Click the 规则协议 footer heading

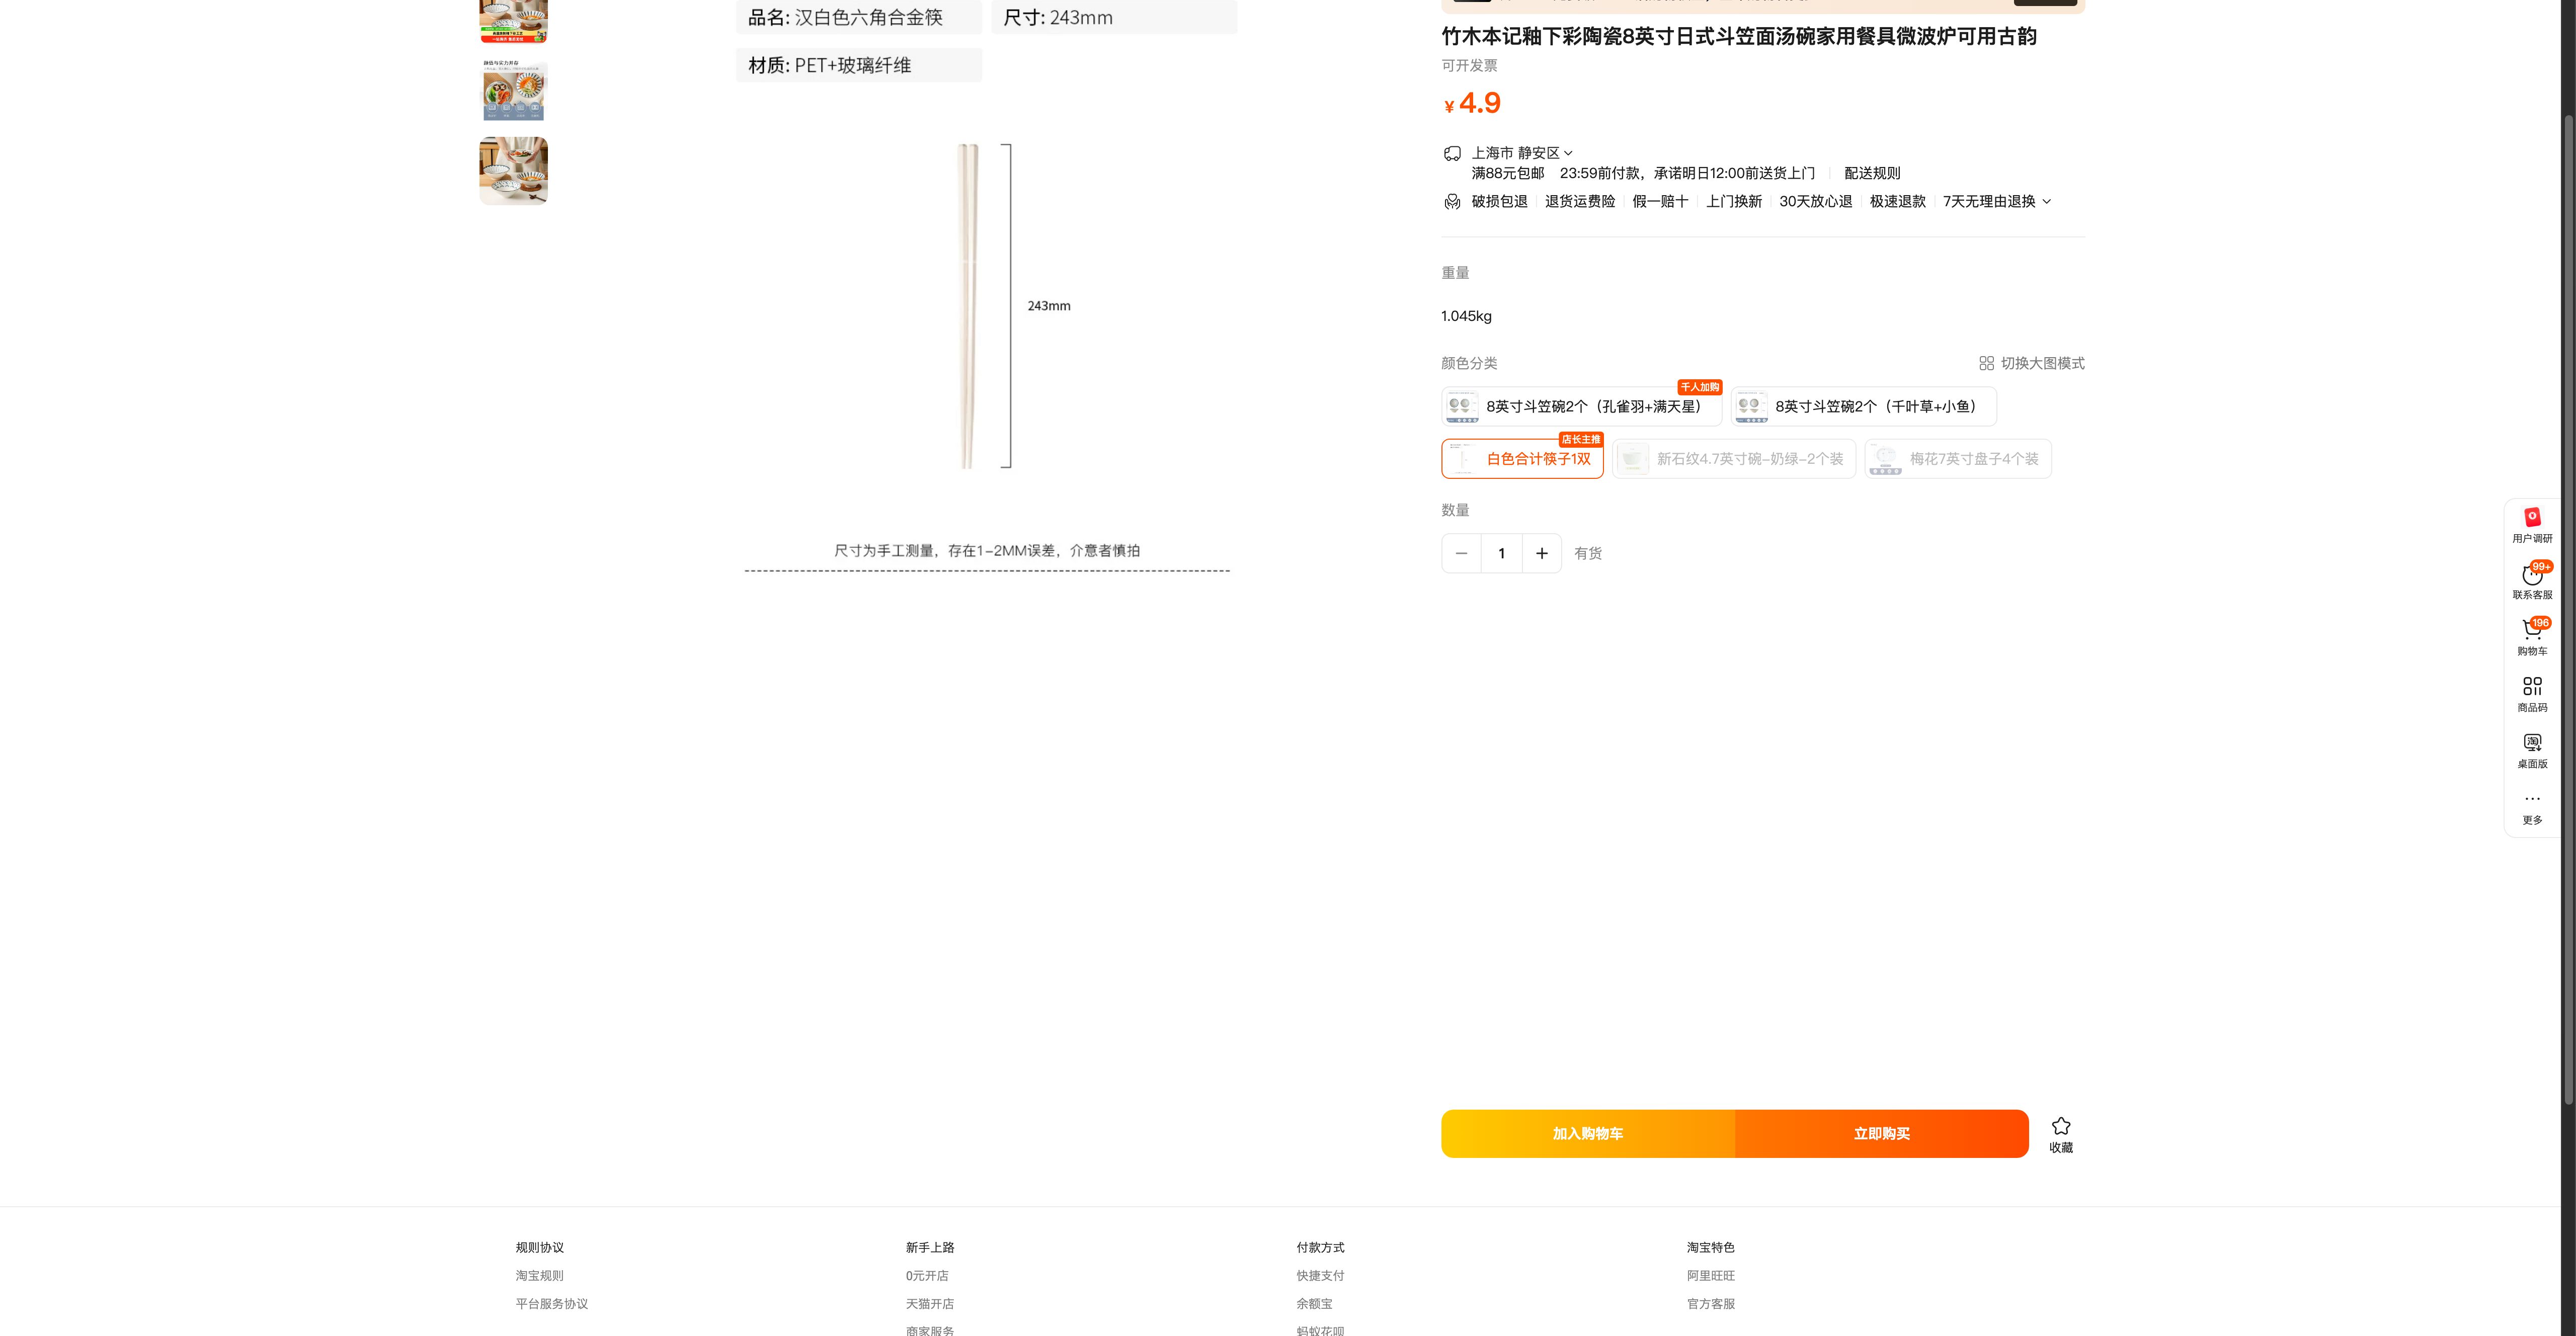(x=539, y=1248)
